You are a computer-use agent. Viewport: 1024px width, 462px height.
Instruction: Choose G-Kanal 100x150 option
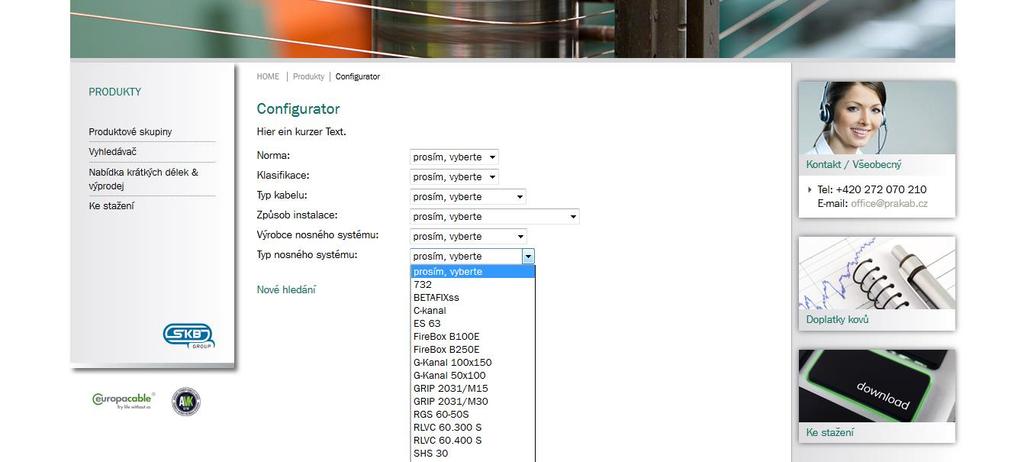[472, 362]
